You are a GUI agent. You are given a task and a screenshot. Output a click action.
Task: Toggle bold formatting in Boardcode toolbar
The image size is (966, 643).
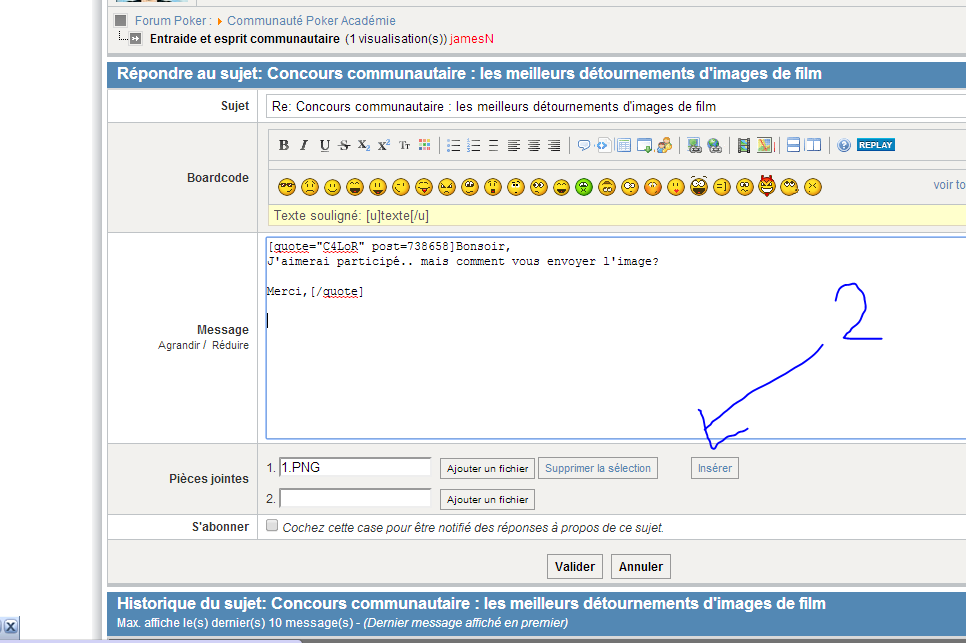pyautogui.click(x=283, y=145)
